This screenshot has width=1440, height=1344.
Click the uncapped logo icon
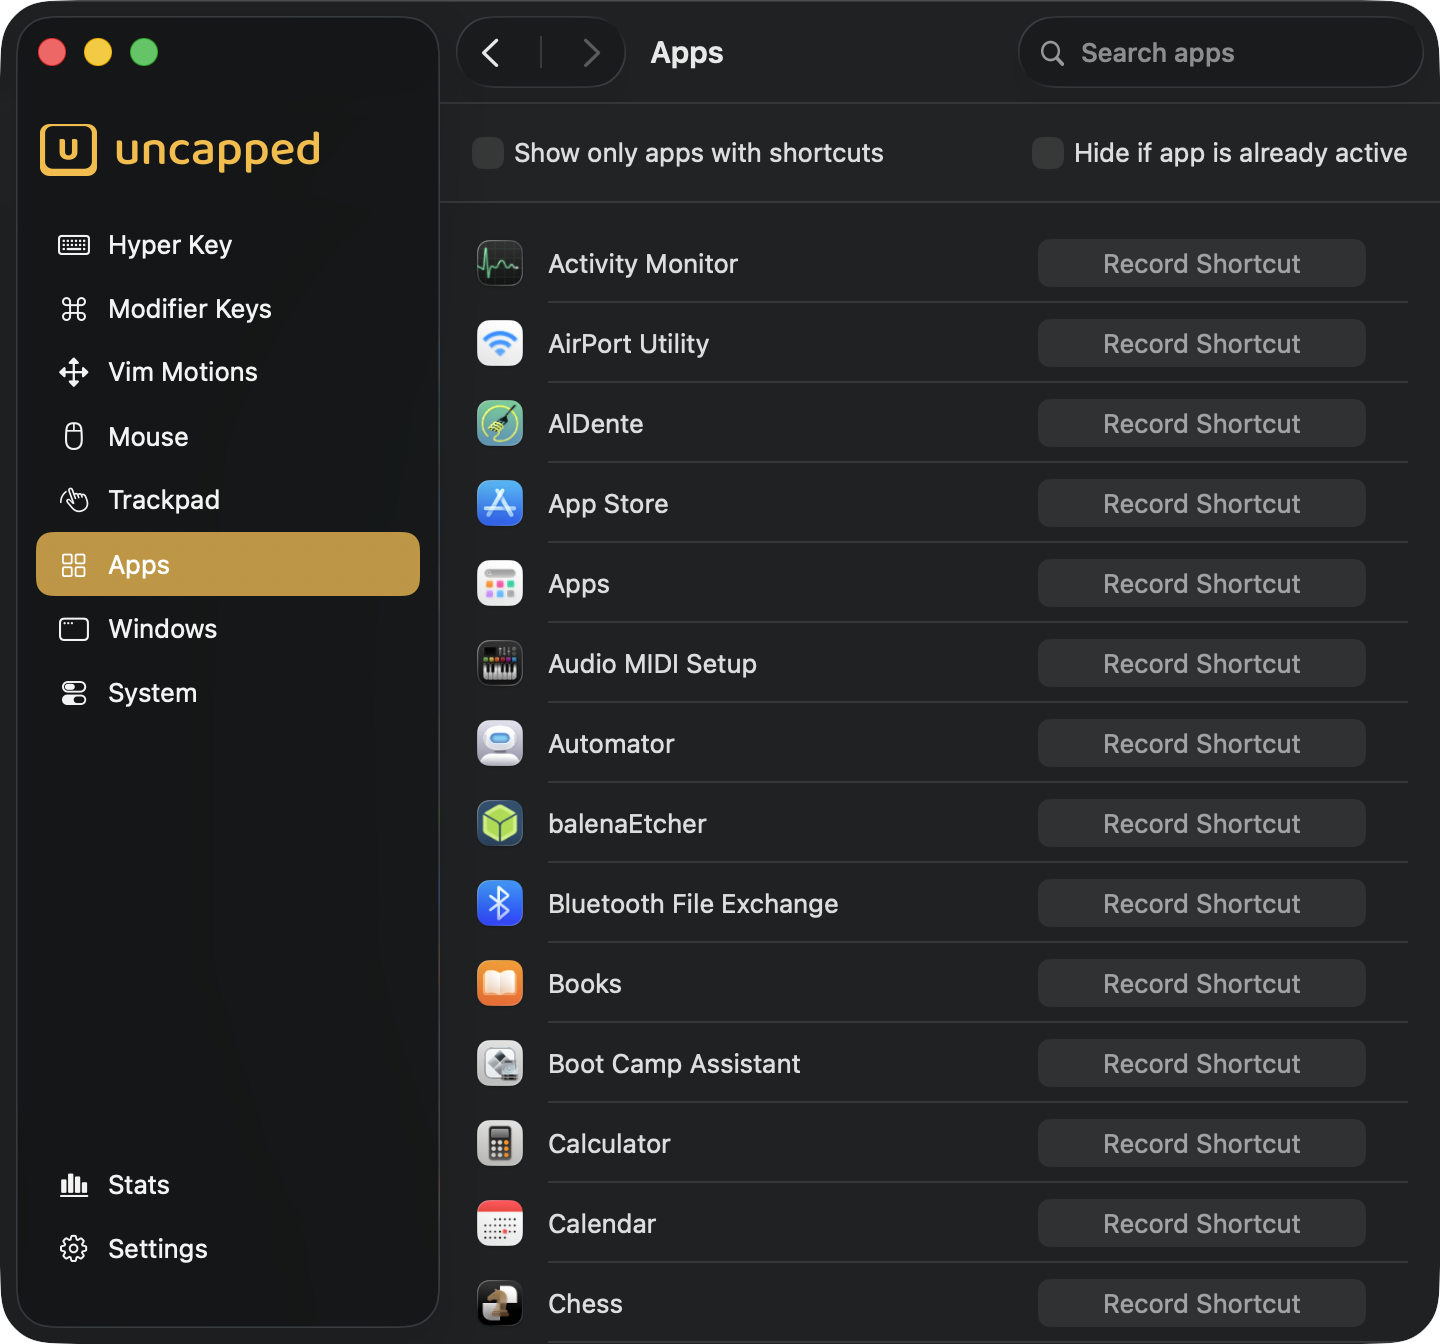[69, 150]
